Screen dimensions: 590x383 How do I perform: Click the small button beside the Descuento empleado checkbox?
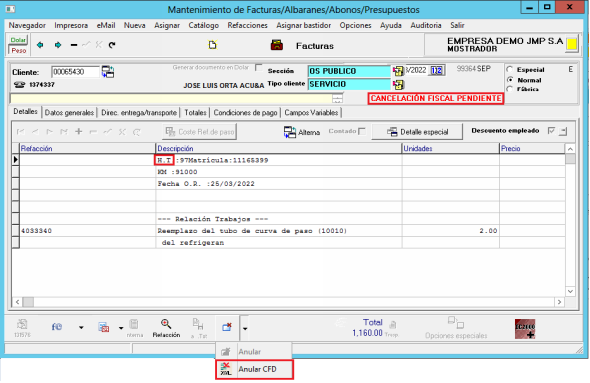point(563,131)
